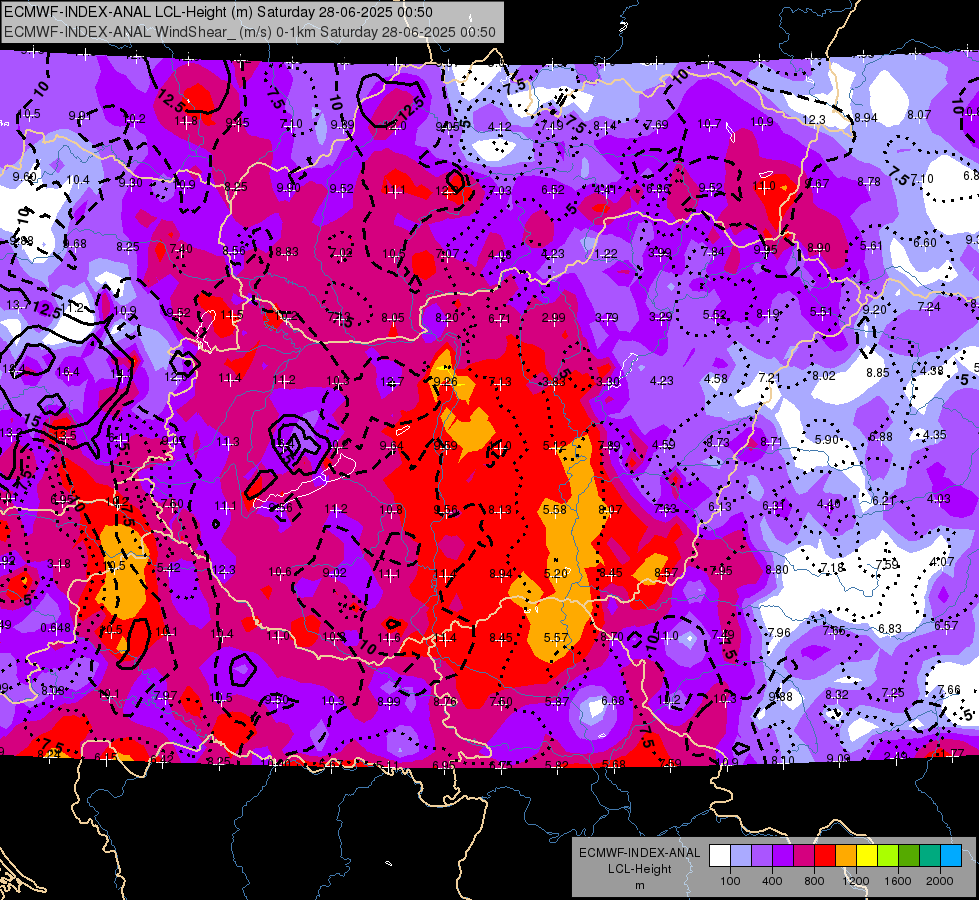Click the sky blue legend swatch

pyautogui.click(x=951, y=856)
